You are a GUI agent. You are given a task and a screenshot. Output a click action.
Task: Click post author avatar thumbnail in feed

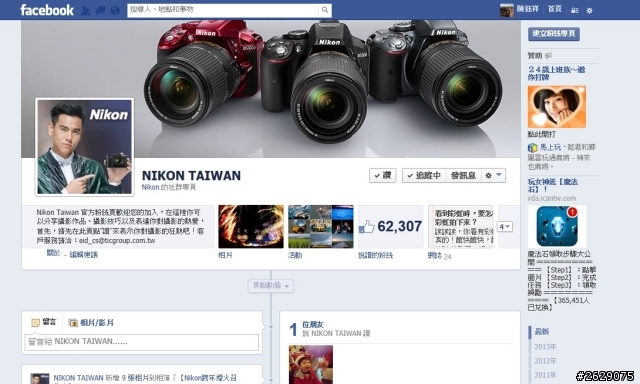[40, 378]
